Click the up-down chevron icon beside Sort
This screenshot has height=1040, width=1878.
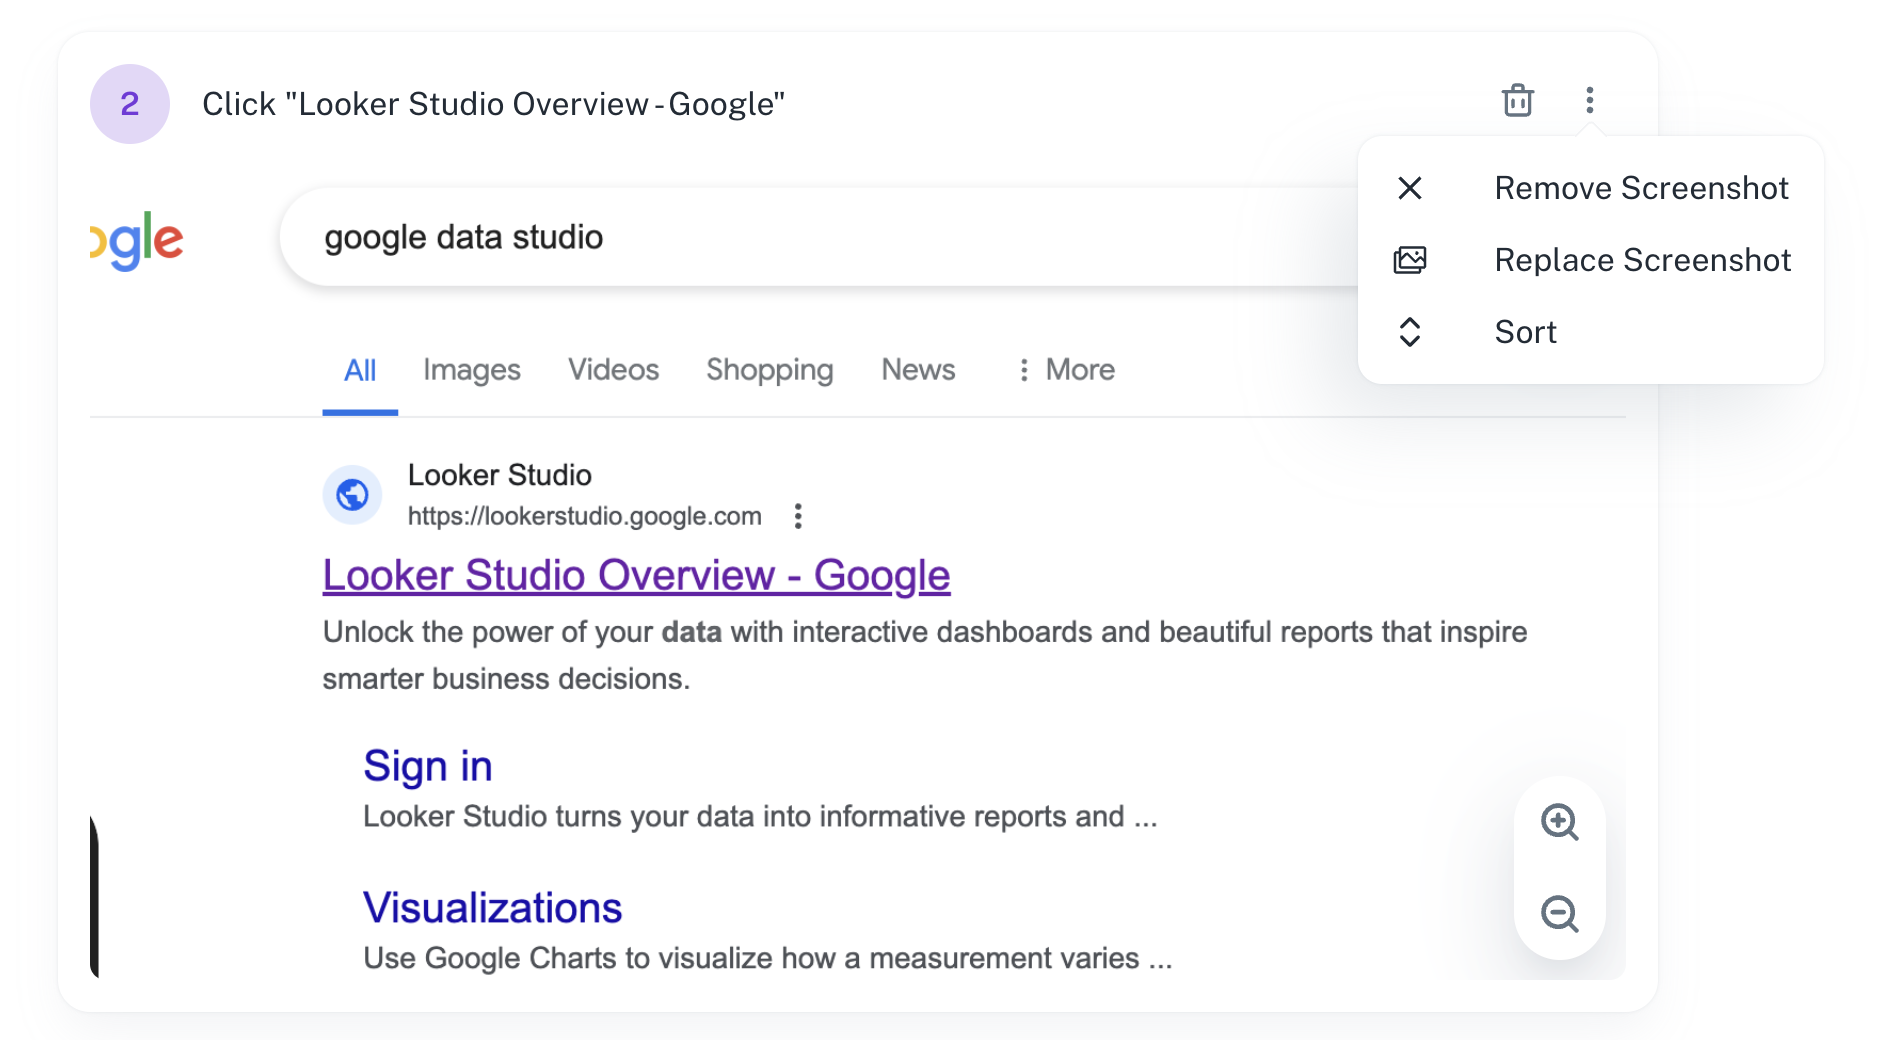coord(1410,332)
